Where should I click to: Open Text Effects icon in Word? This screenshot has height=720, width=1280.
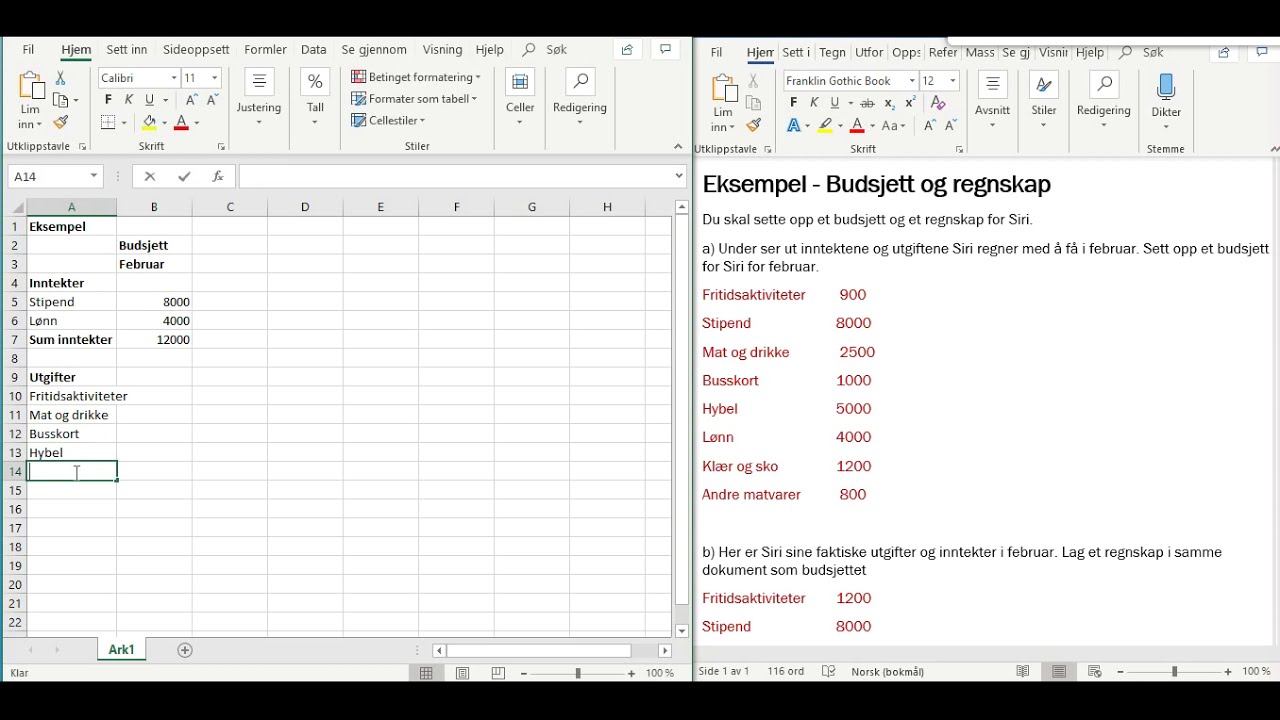tap(796, 126)
